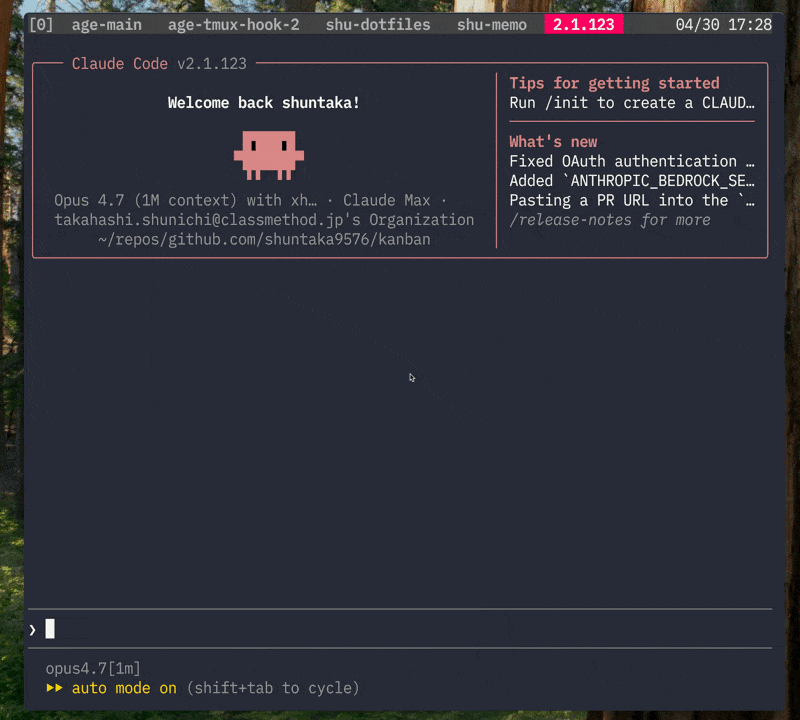Screen dimensions: 800x720
Task: Click the opus4.7[1m] status line
Action: (x=93, y=668)
